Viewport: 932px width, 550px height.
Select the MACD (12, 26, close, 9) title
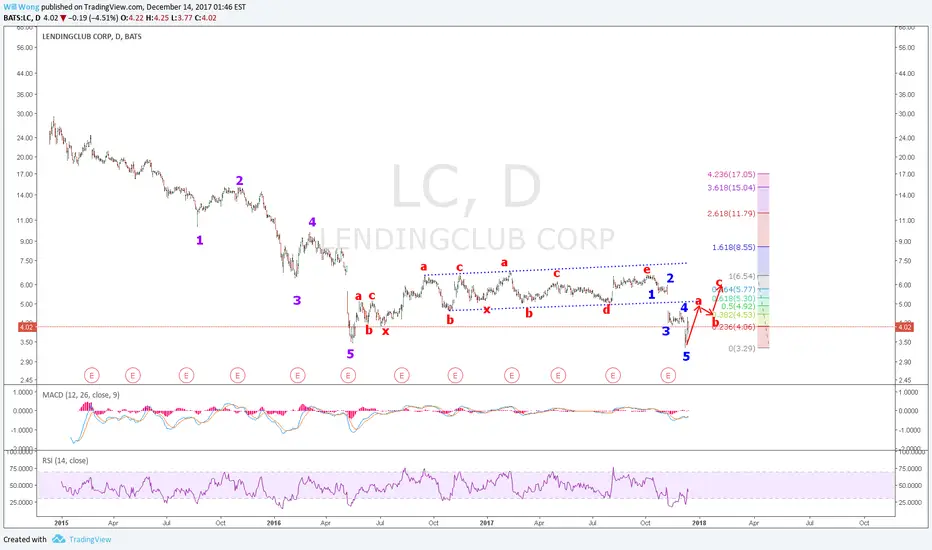click(x=81, y=395)
